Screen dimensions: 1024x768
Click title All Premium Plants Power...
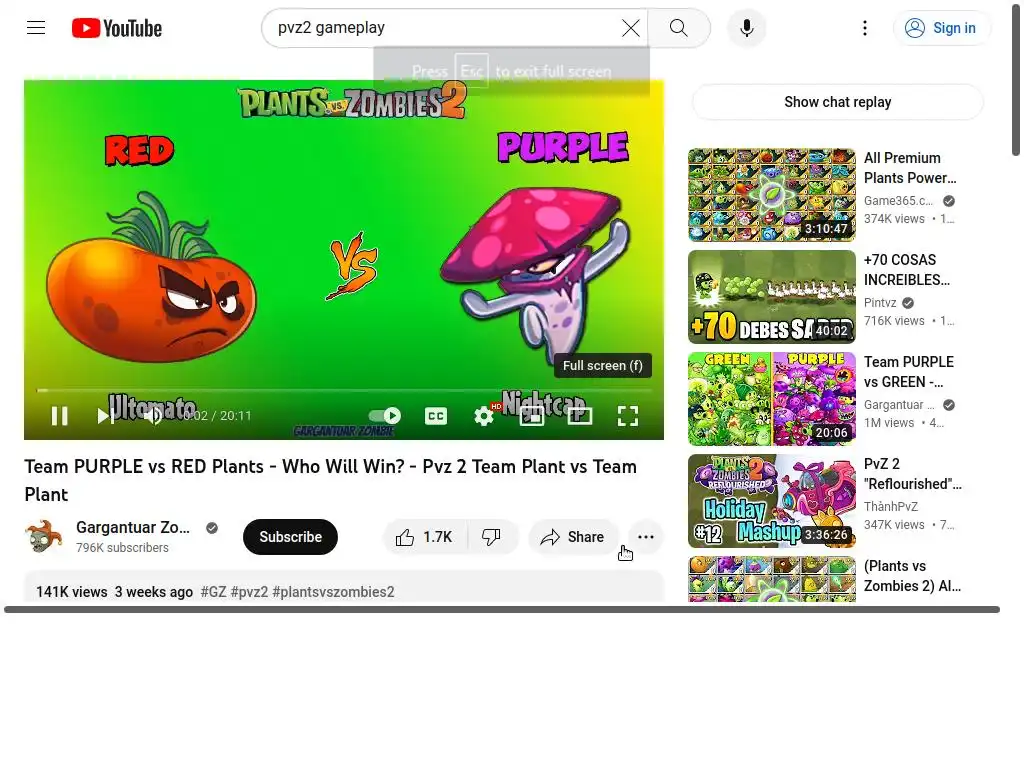point(910,168)
